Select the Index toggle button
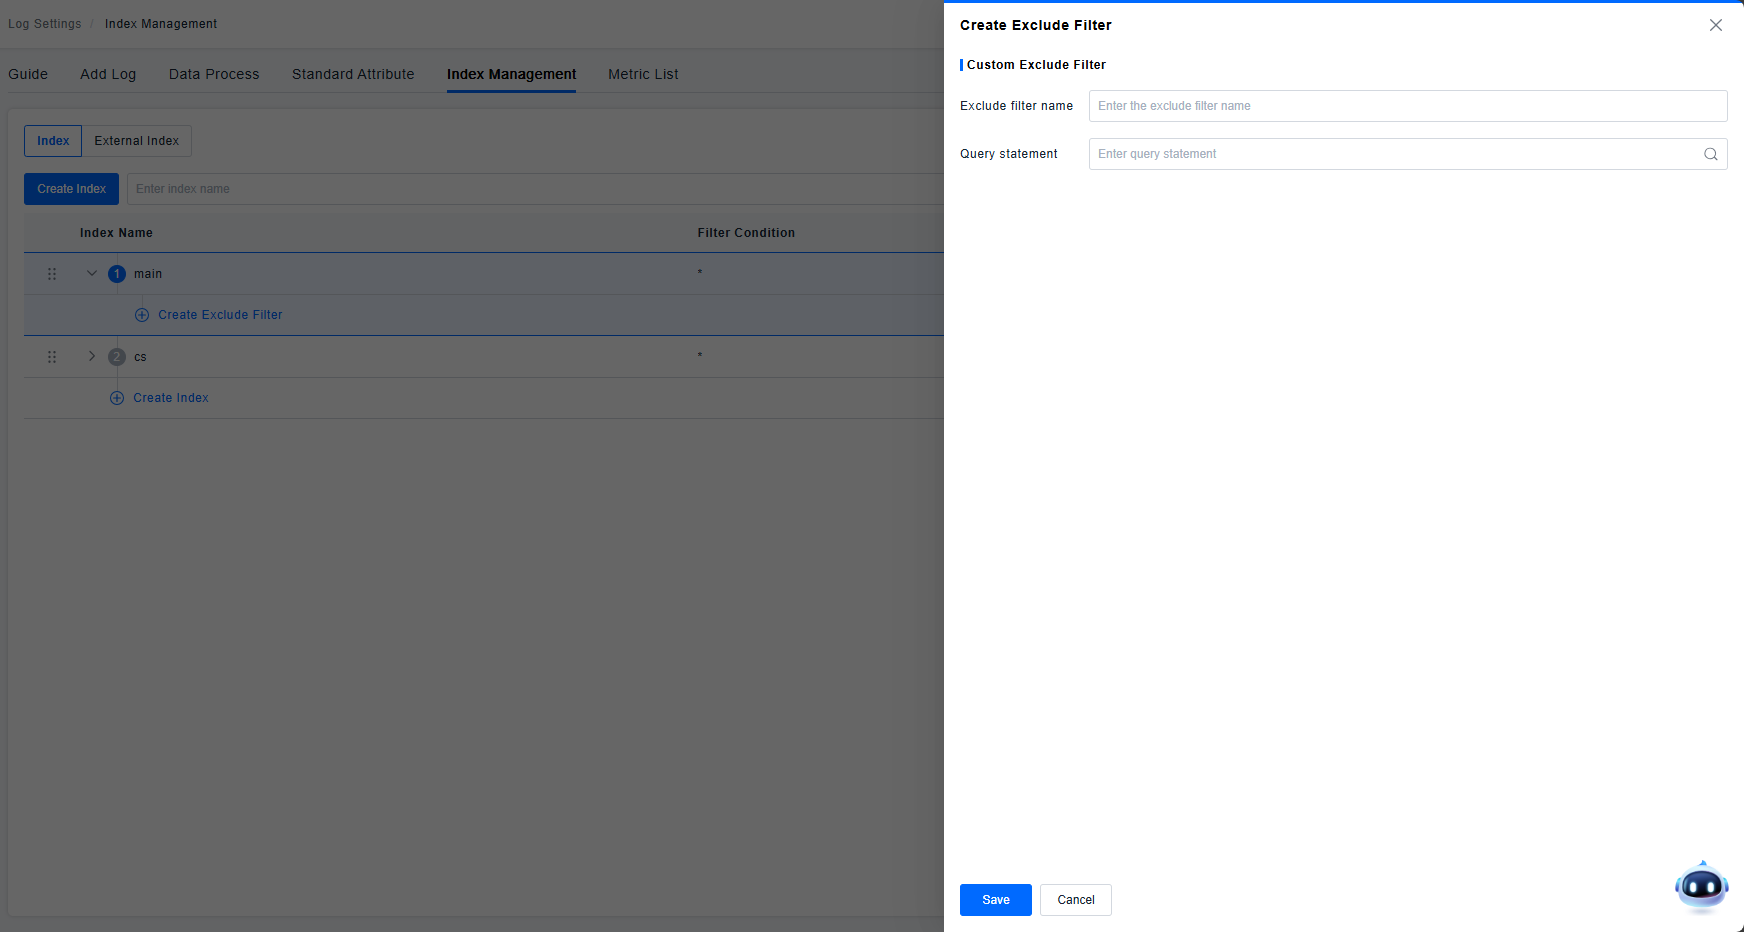 tap(53, 141)
